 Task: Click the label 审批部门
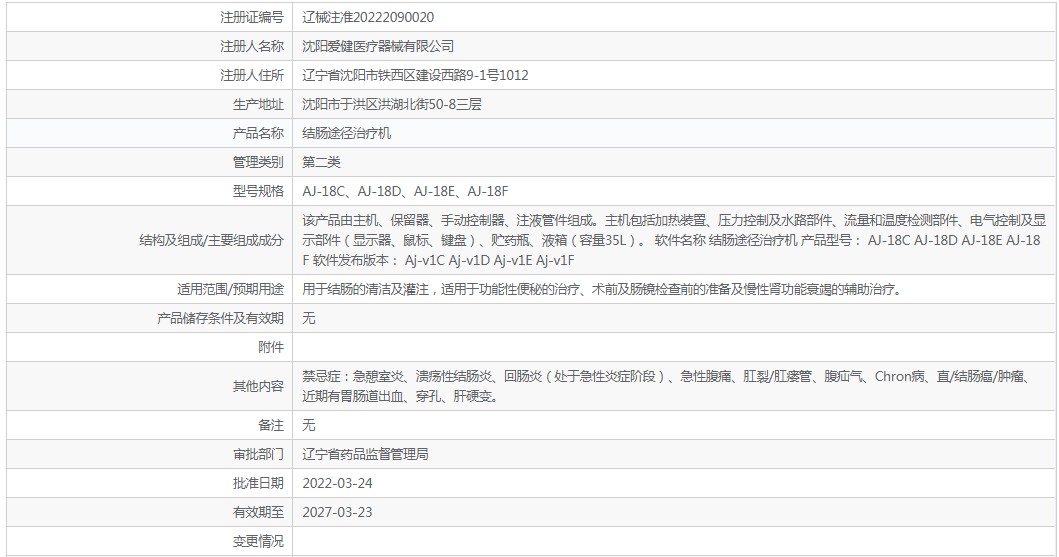coord(258,454)
